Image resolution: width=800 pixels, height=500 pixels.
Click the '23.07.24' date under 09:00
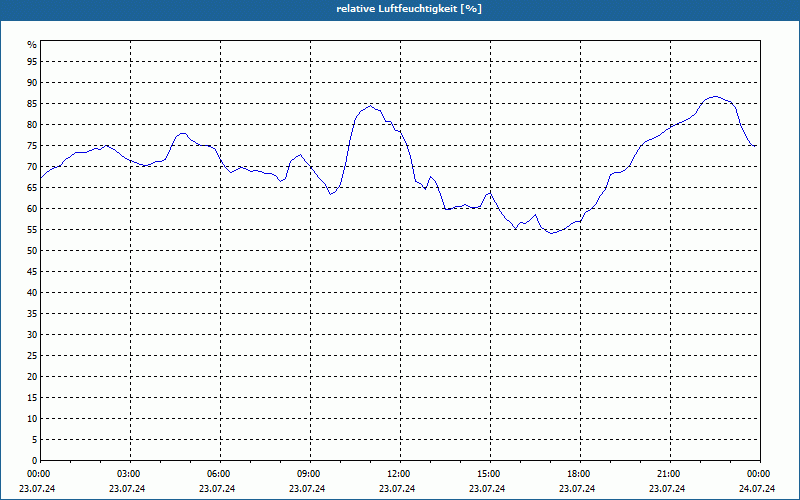pos(307,489)
